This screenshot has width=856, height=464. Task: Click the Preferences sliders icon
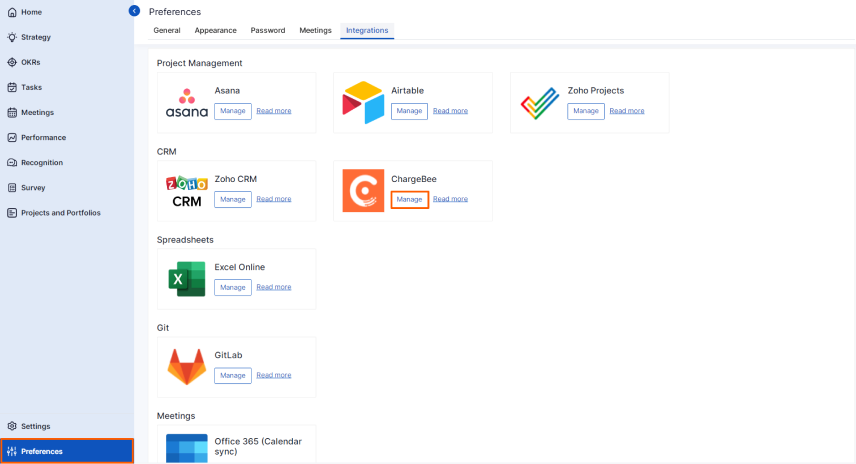(x=12, y=451)
